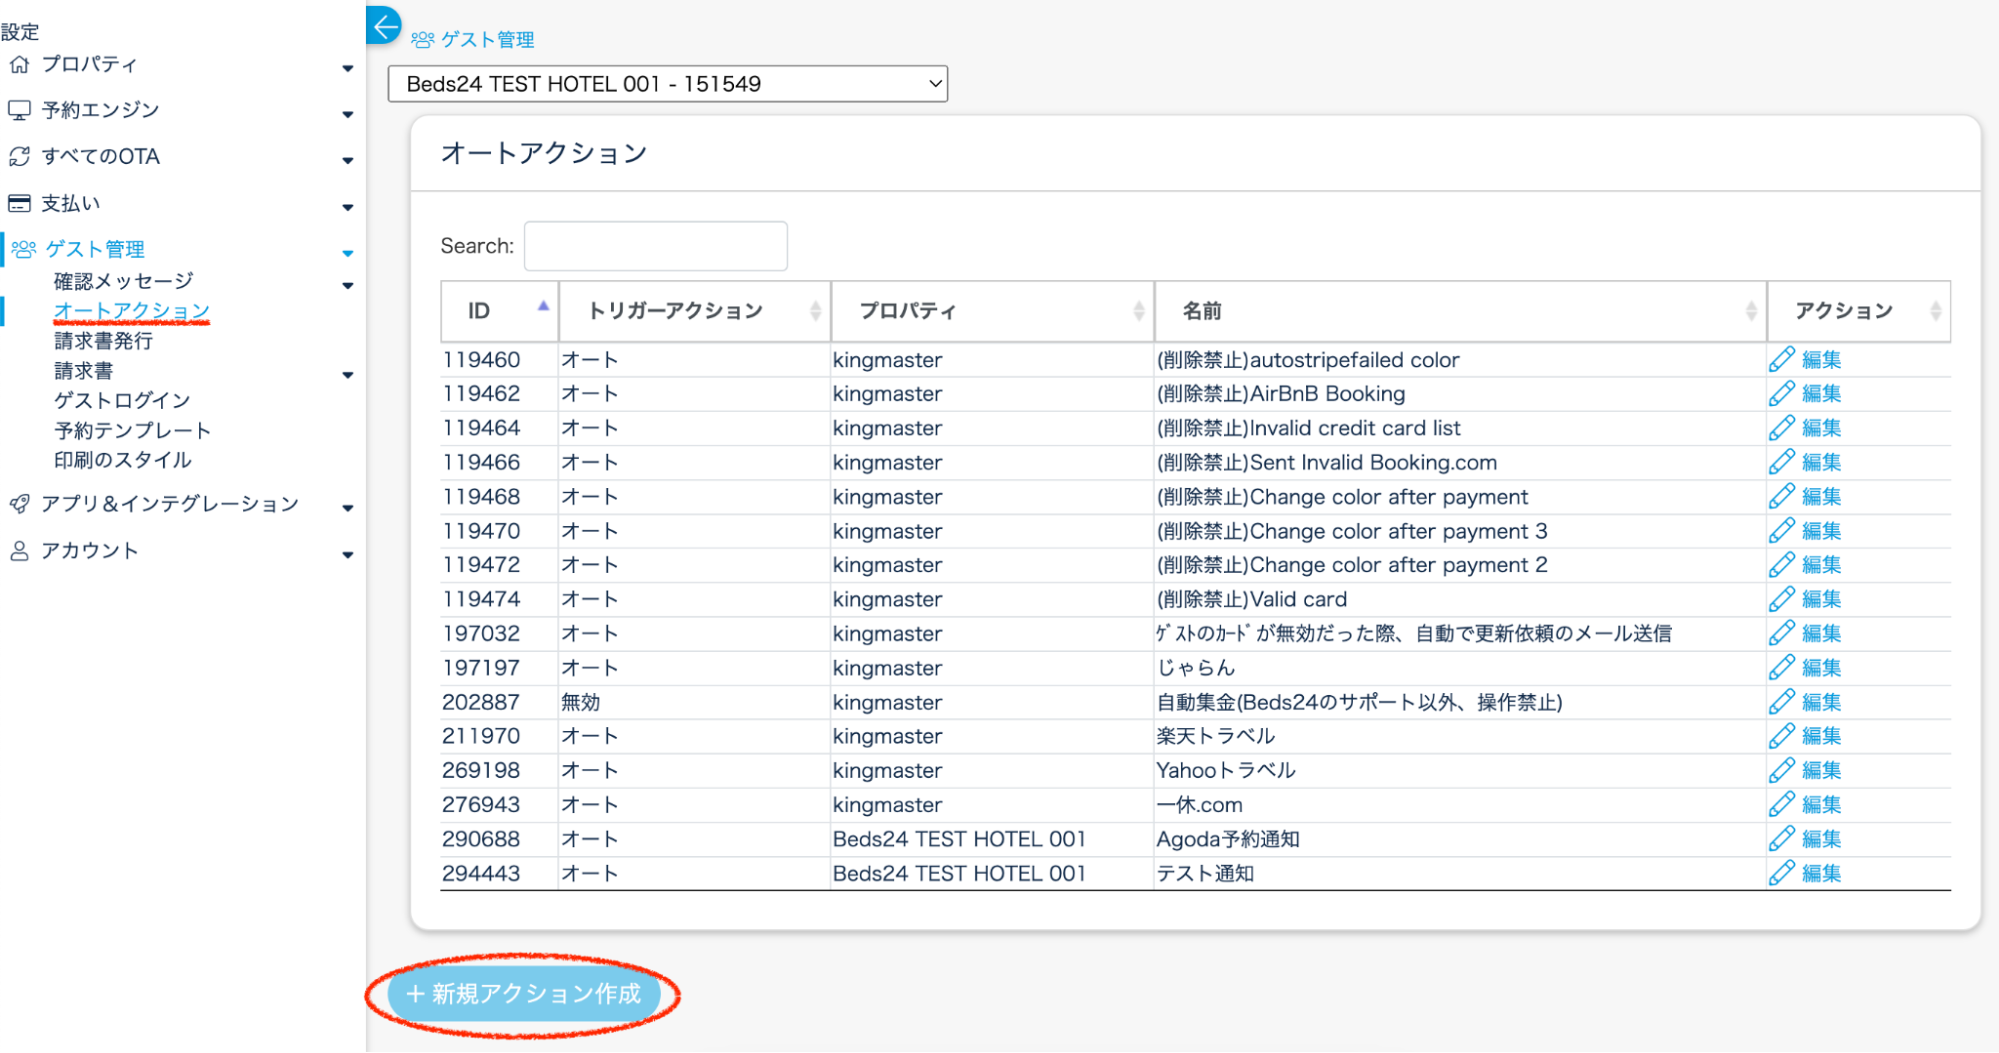This screenshot has height=1053, width=1999.
Task: Click the house icon beside プロパティ
Action: click(x=19, y=65)
